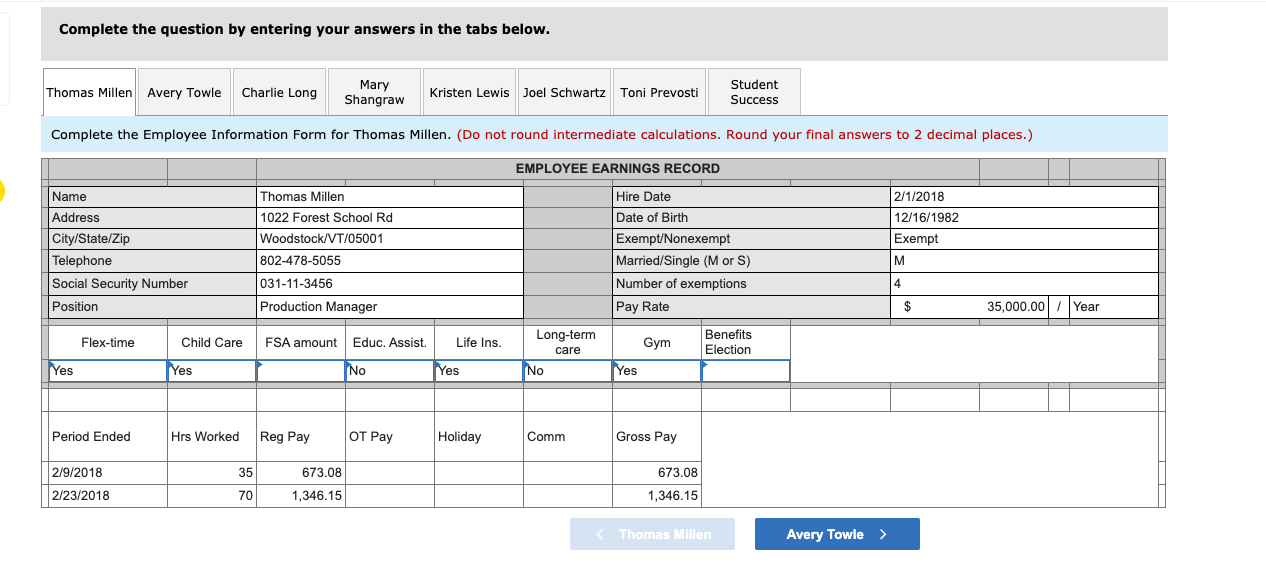Select the Thomas Millen tab

click(89, 92)
